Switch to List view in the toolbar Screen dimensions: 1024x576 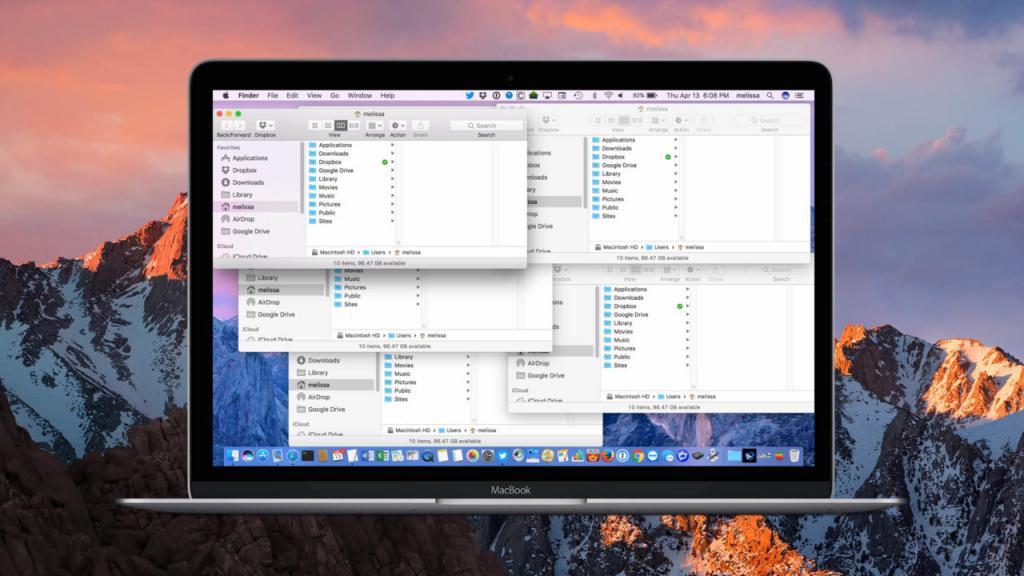326,125
